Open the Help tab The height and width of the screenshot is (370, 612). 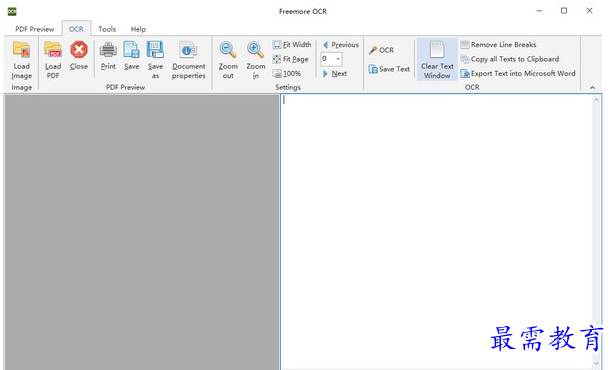pyautogui.click(x=138, y=29)
